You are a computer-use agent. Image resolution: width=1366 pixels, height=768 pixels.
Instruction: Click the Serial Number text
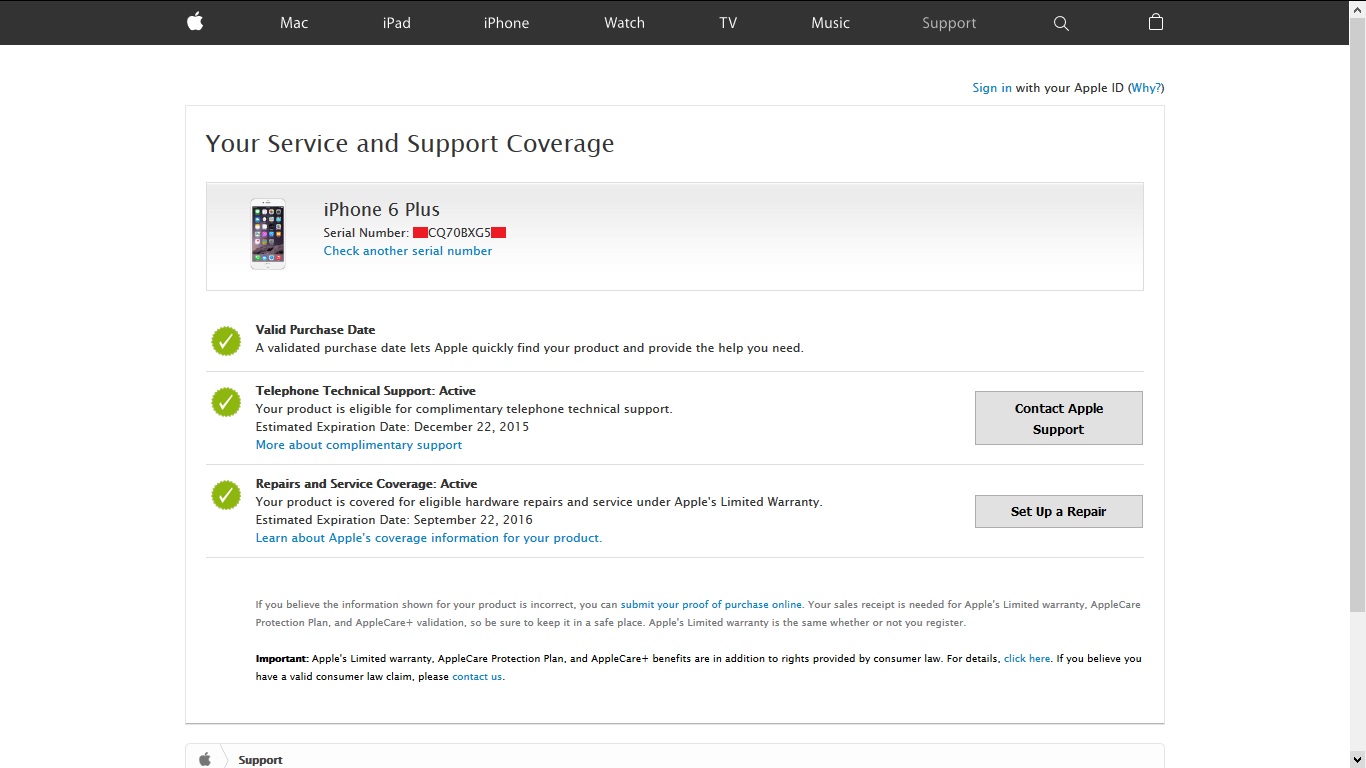(415, 233)
